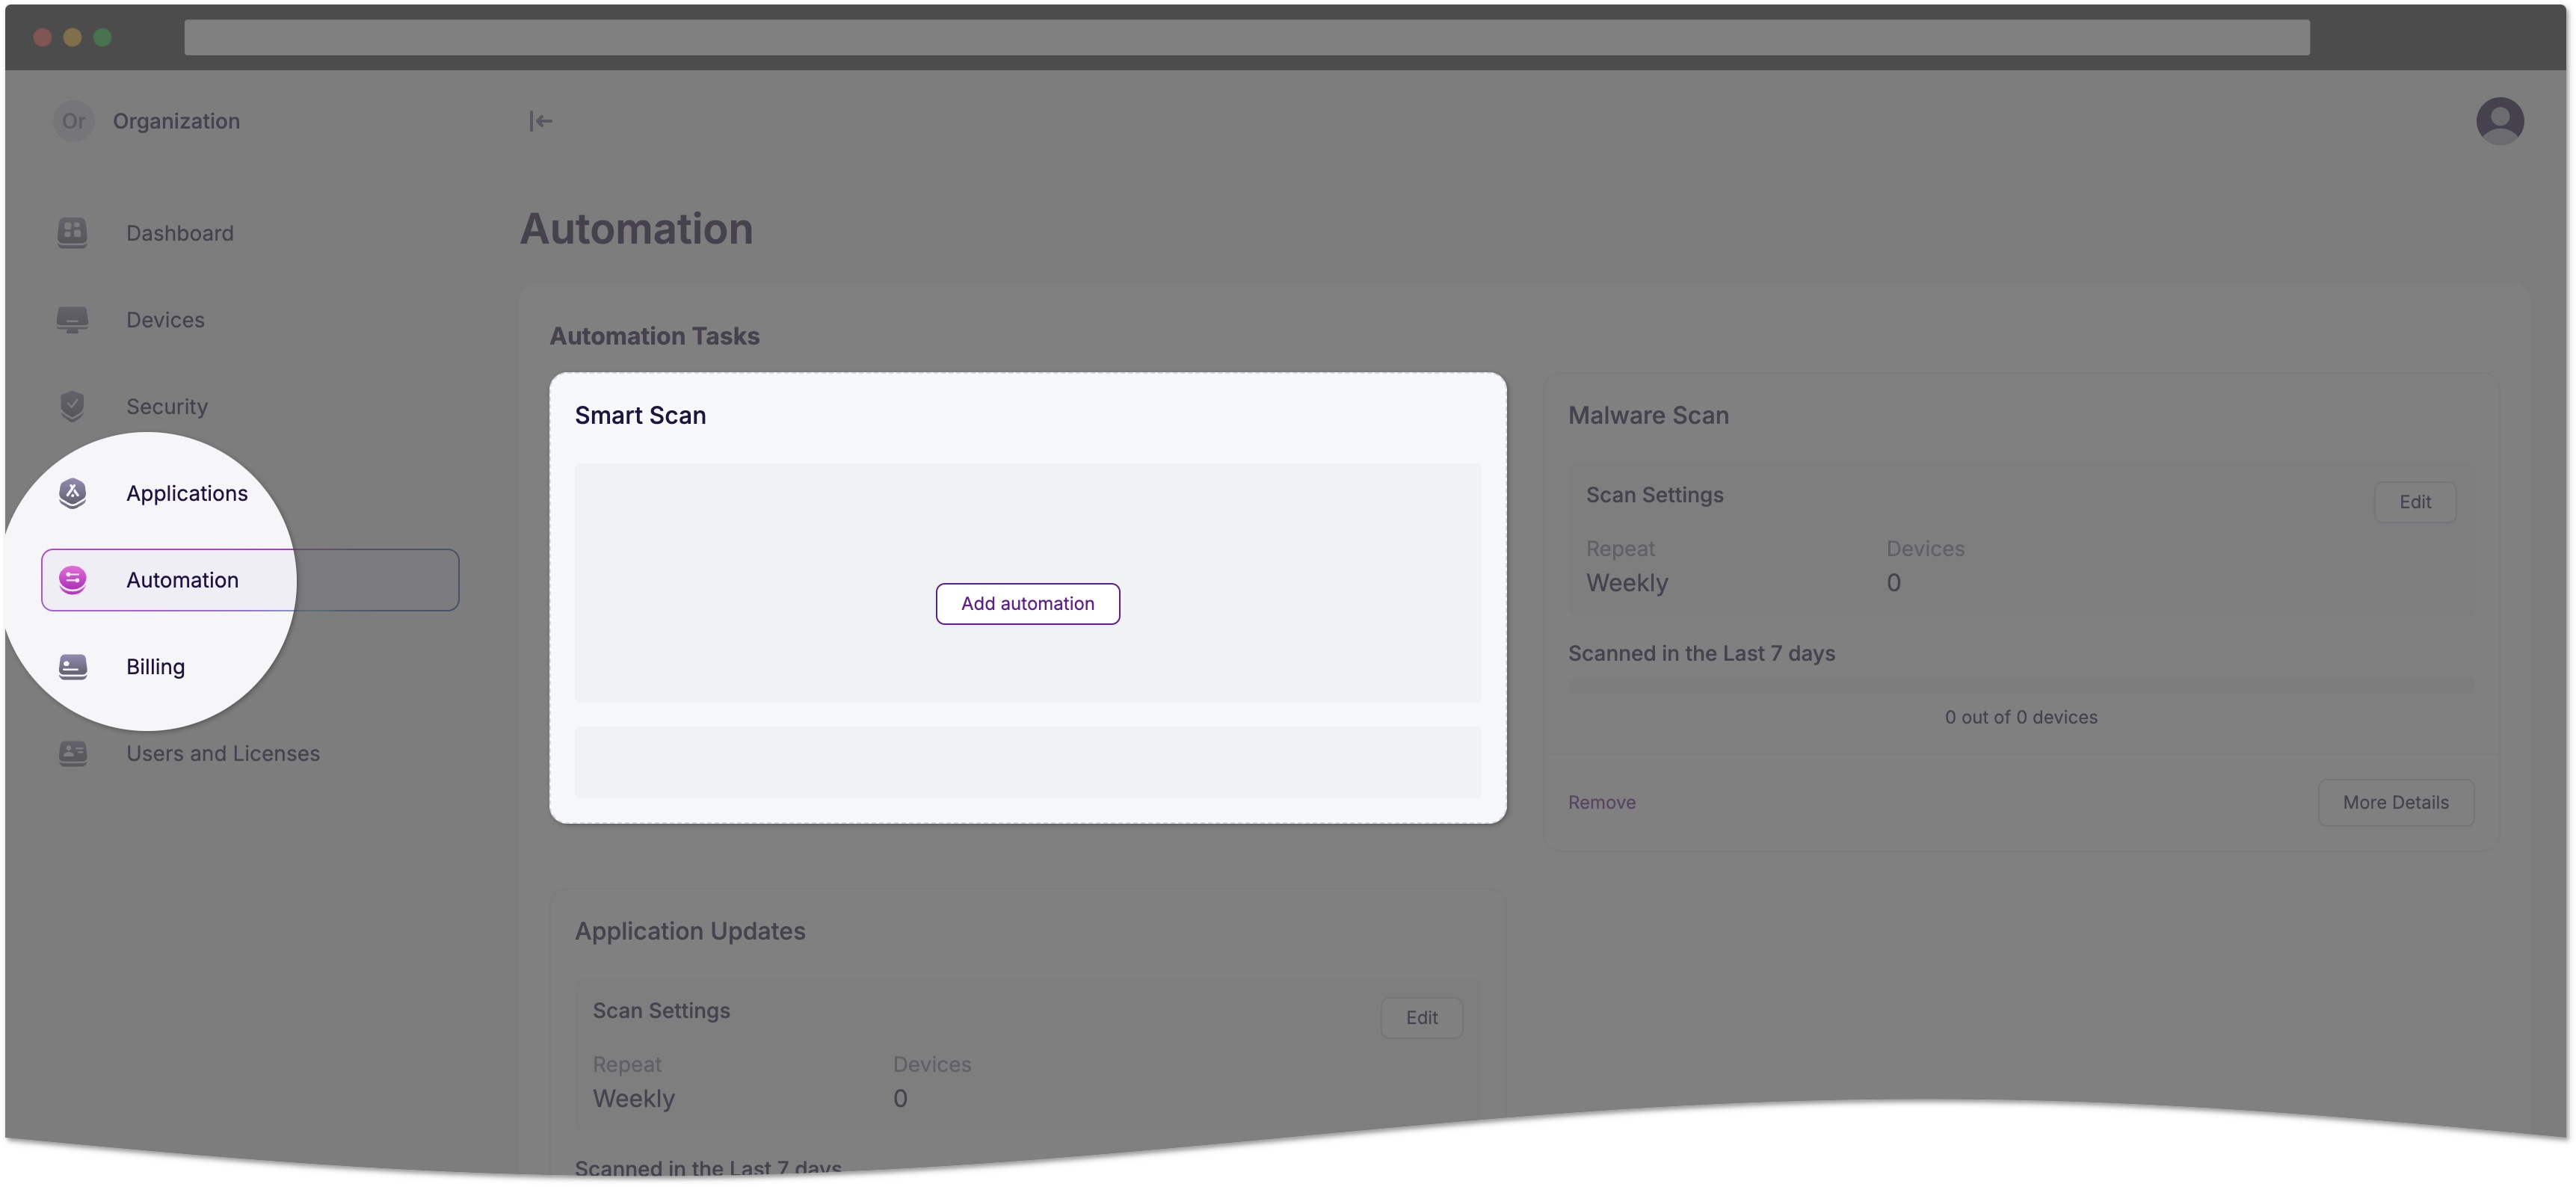Open the Devices monitor icon
Screen dimensions: 2576x1187
tap(72, 320)
